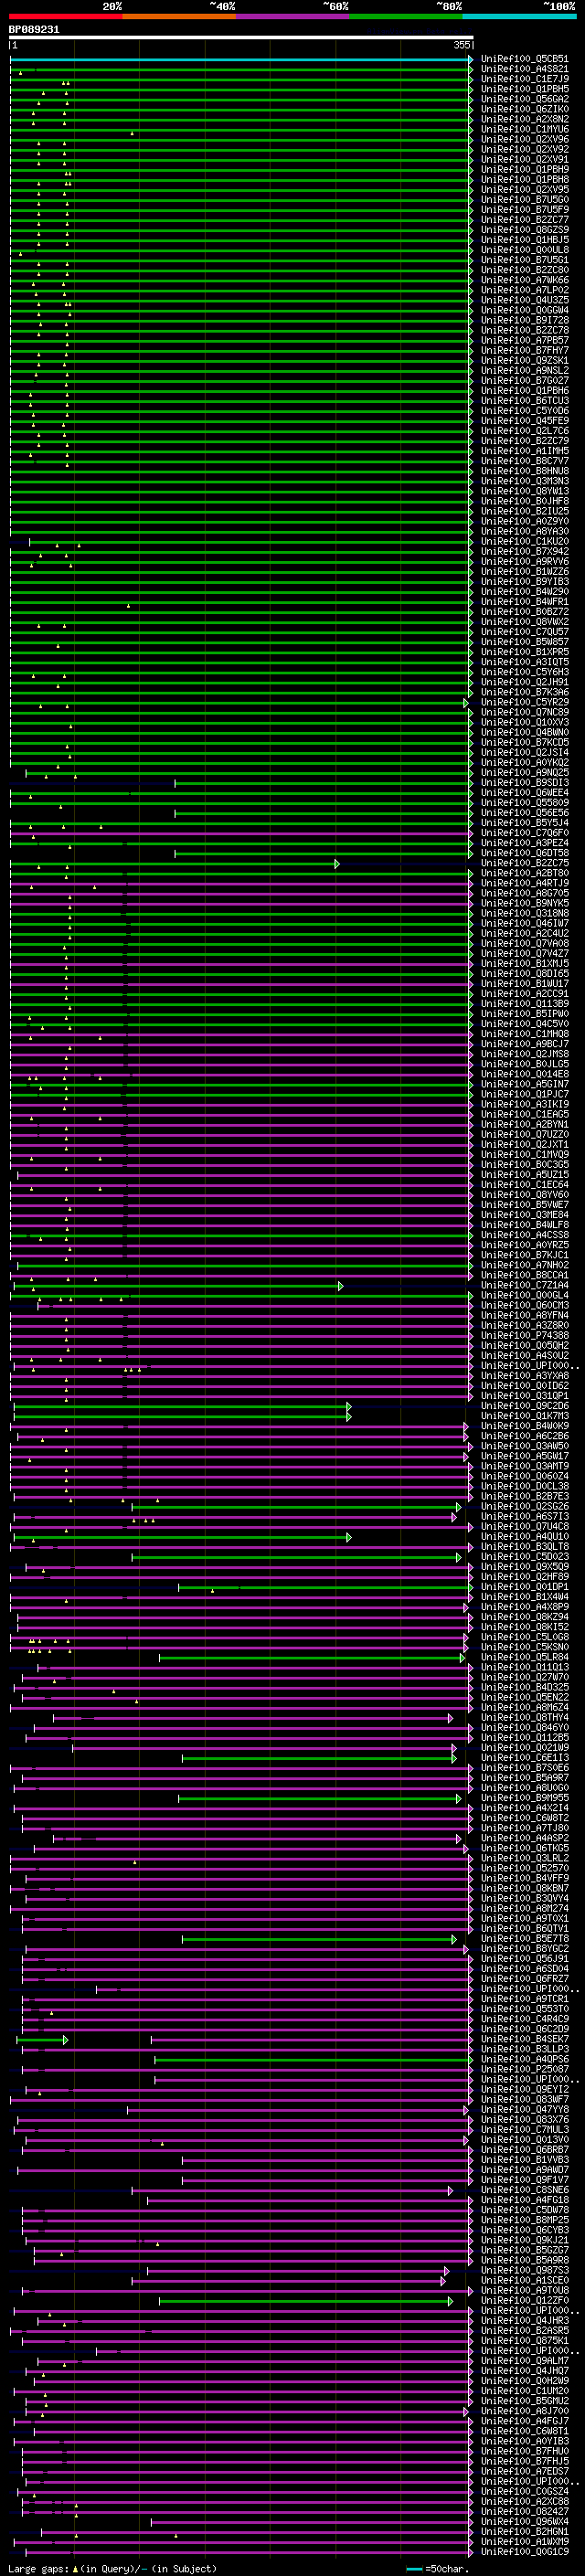The height and width of the screenshot is (2576, 585).
Task: Select the UniRef100_A4QU10 entry
Action: [524, 1537]
